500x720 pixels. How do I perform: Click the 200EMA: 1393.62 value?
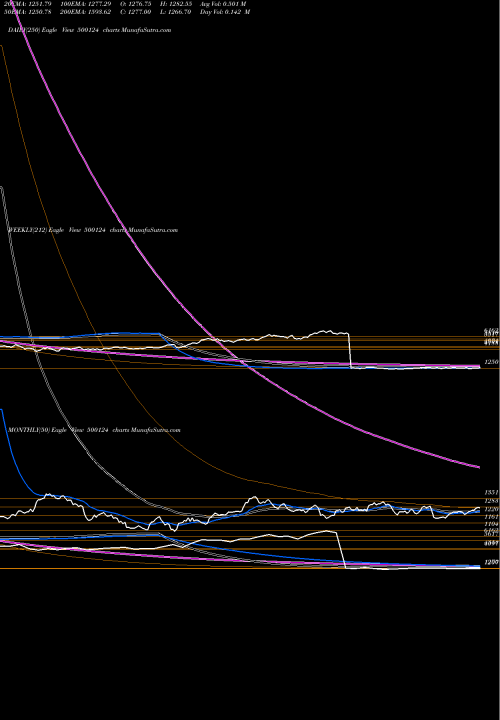85,12
